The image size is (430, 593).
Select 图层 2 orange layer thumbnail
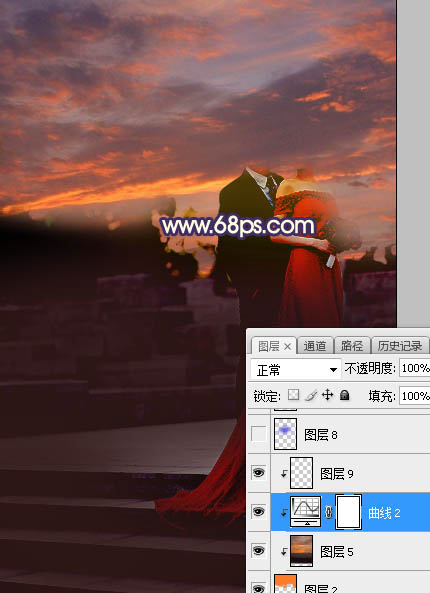coord(285,584)
